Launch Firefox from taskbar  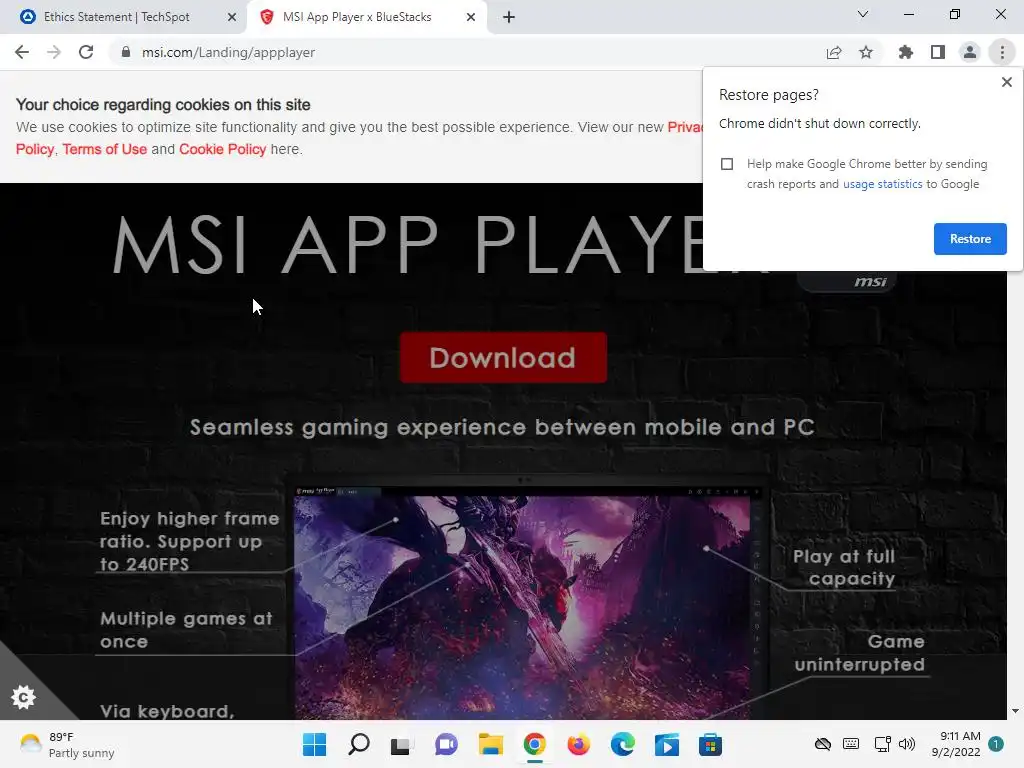[x=579, y=745]
